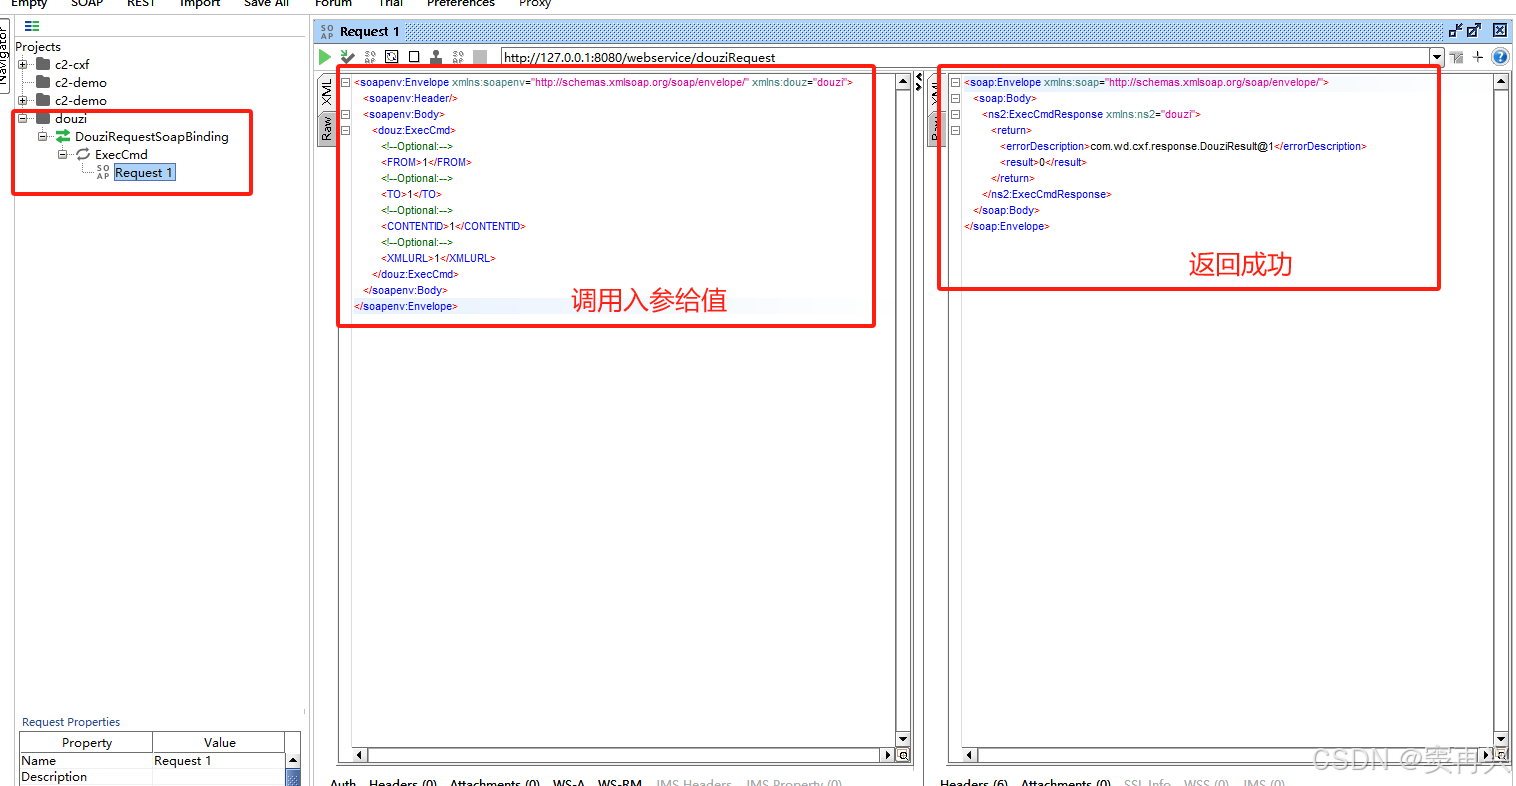Click the SOAP icon beside grey cancel square
This screenshot has height=786, width=1516.
click(458, 57)
